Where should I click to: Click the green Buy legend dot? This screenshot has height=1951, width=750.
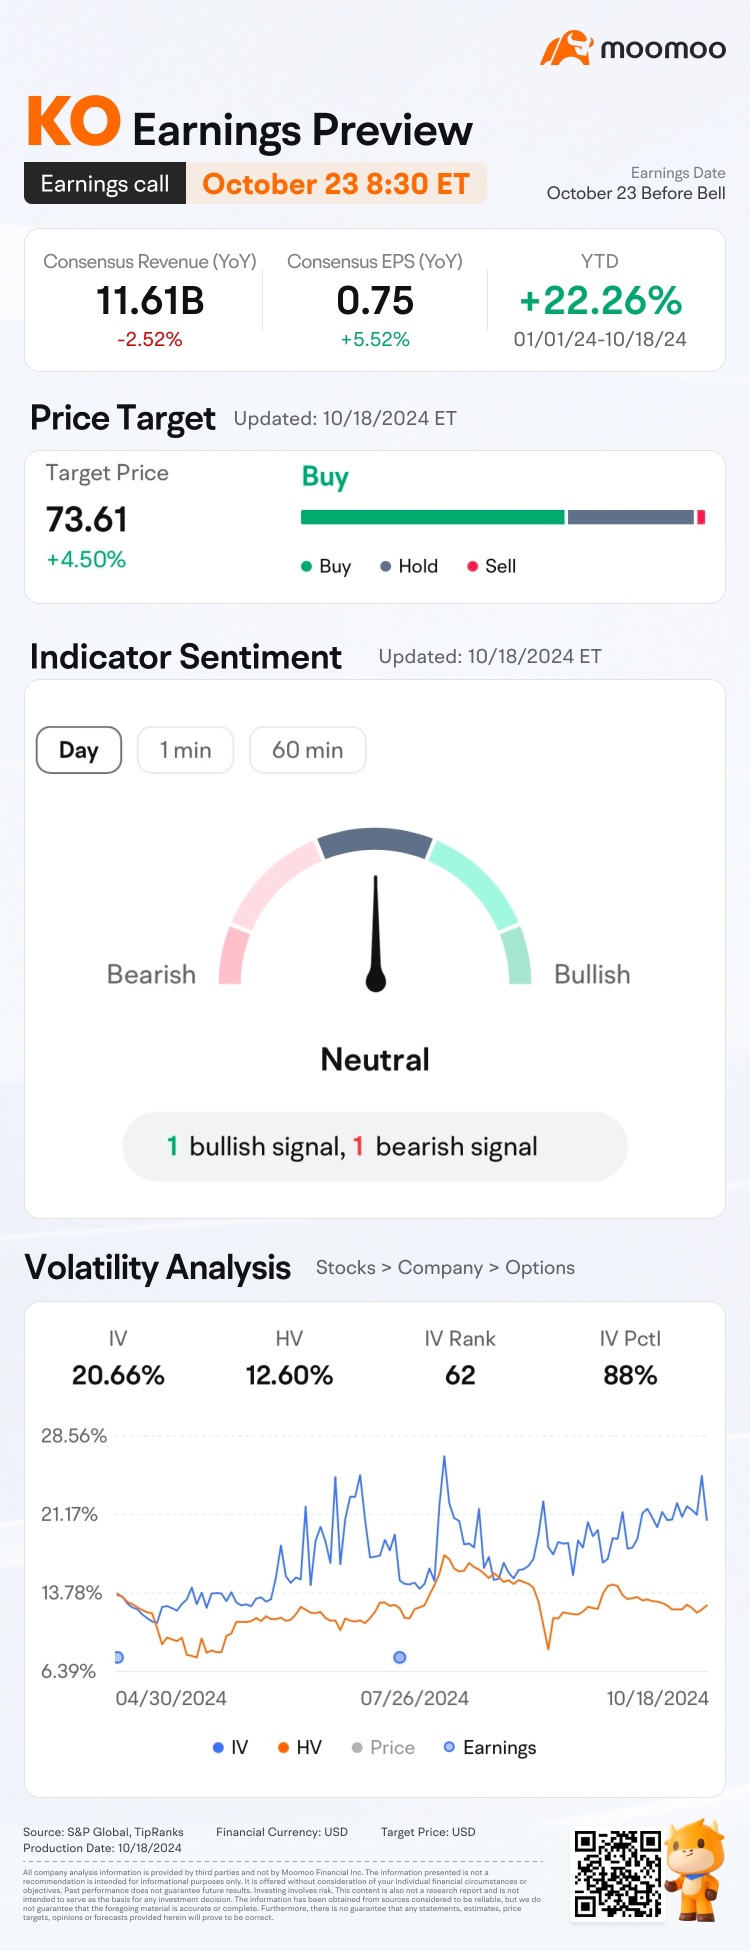tap(307, 566)
